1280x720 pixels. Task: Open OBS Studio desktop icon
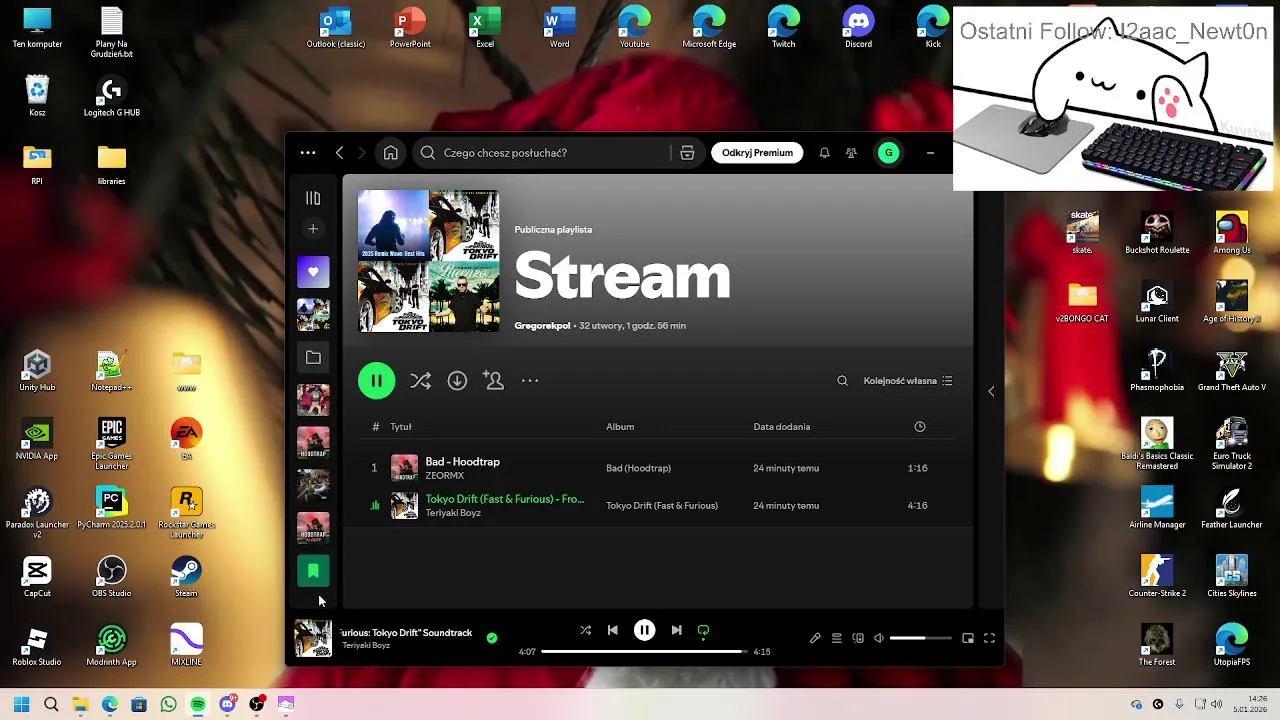tap(111, 577)
